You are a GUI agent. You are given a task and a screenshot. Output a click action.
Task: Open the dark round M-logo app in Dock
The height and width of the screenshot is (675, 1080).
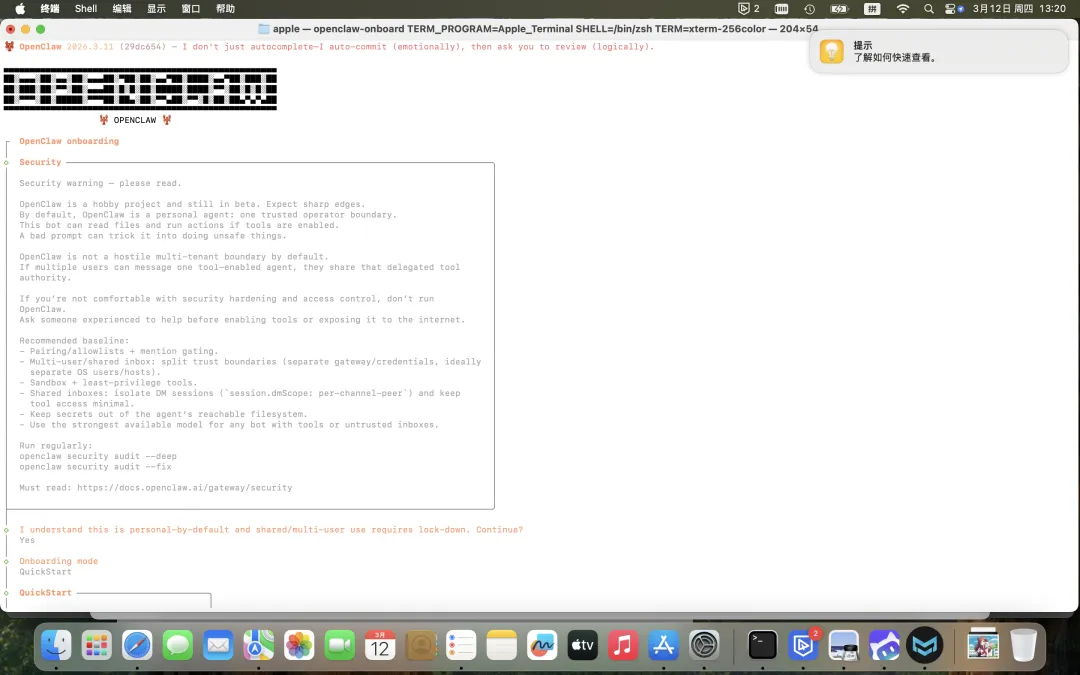pyautogui.click(x=924, y=645)
